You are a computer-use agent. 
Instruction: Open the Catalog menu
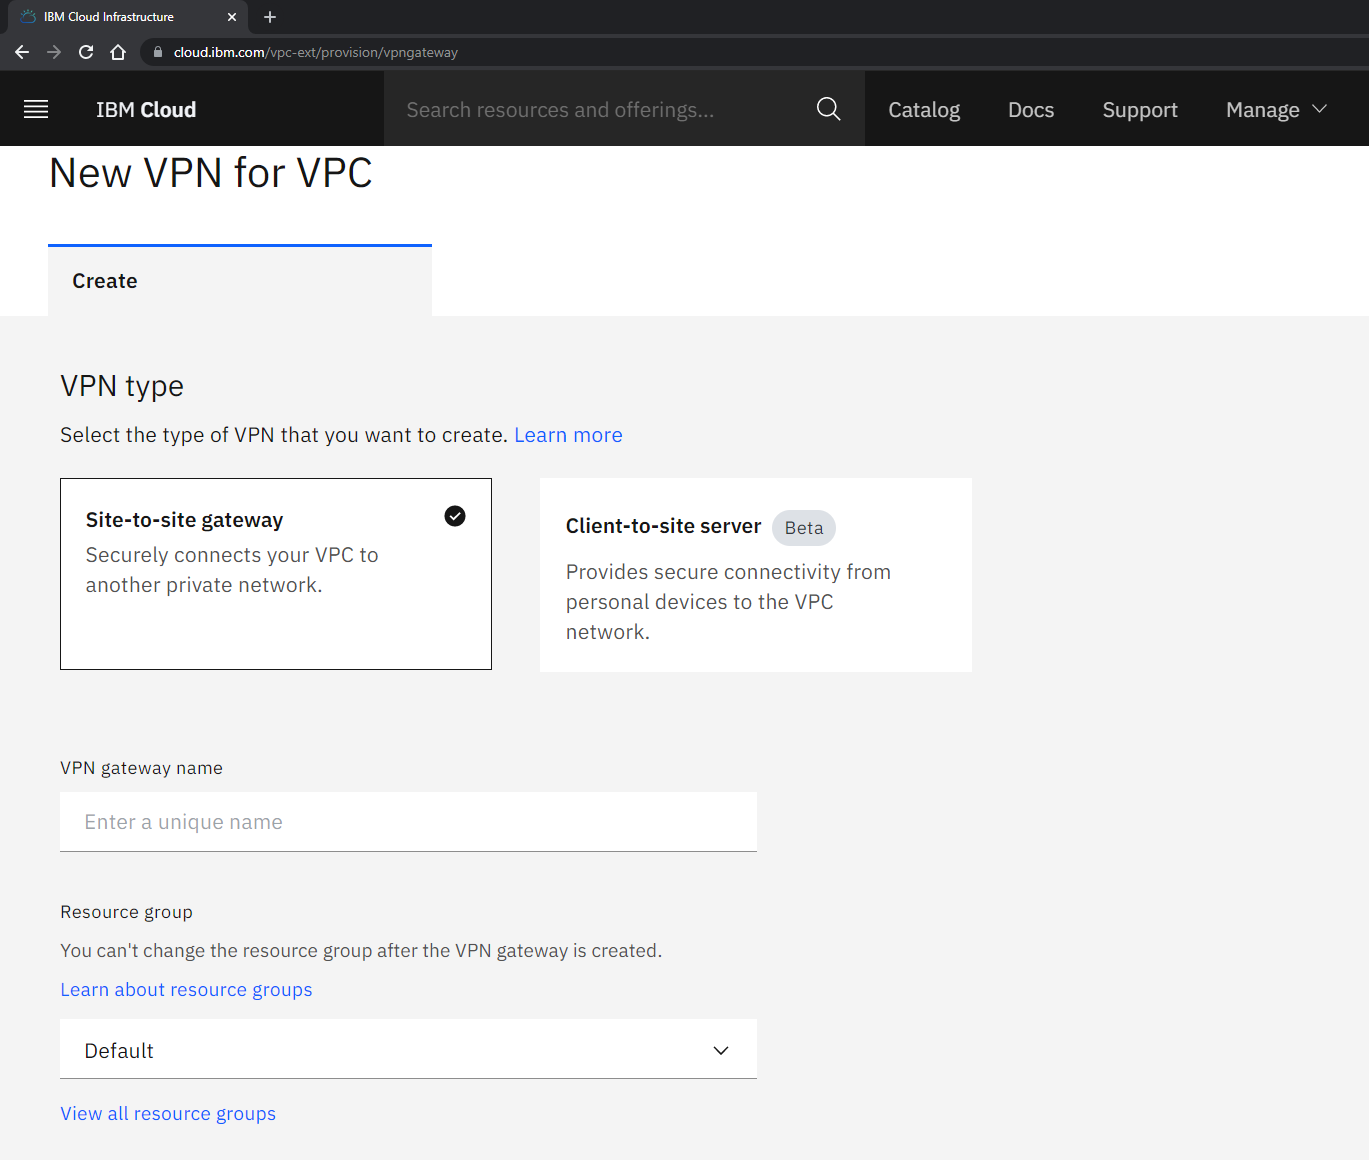pyautogui.click(x=923, y=109)
